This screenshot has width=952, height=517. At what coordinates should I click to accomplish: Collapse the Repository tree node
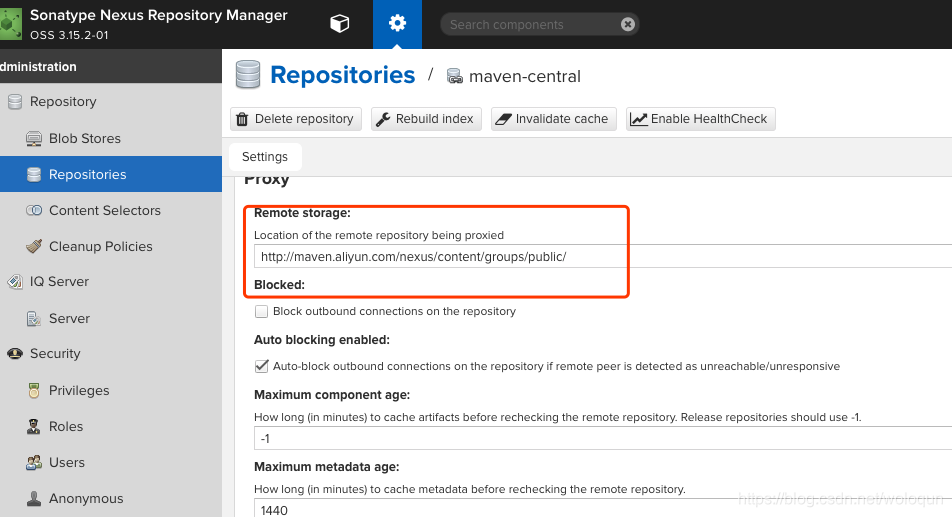pos(15,102)
